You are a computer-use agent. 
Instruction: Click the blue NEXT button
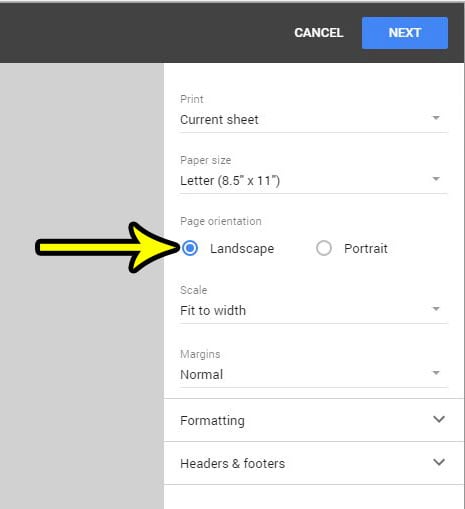(405, 33)
